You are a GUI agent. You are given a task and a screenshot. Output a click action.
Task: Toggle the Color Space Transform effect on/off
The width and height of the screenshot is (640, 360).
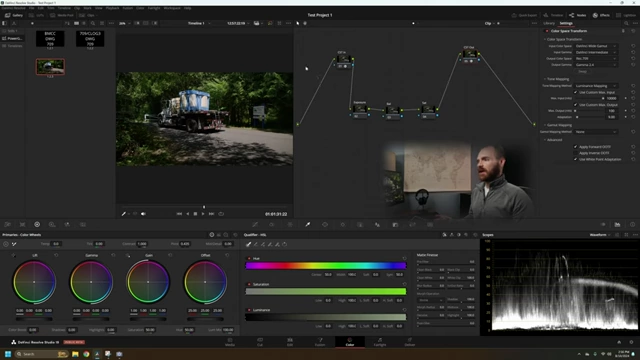pos(547,31)
